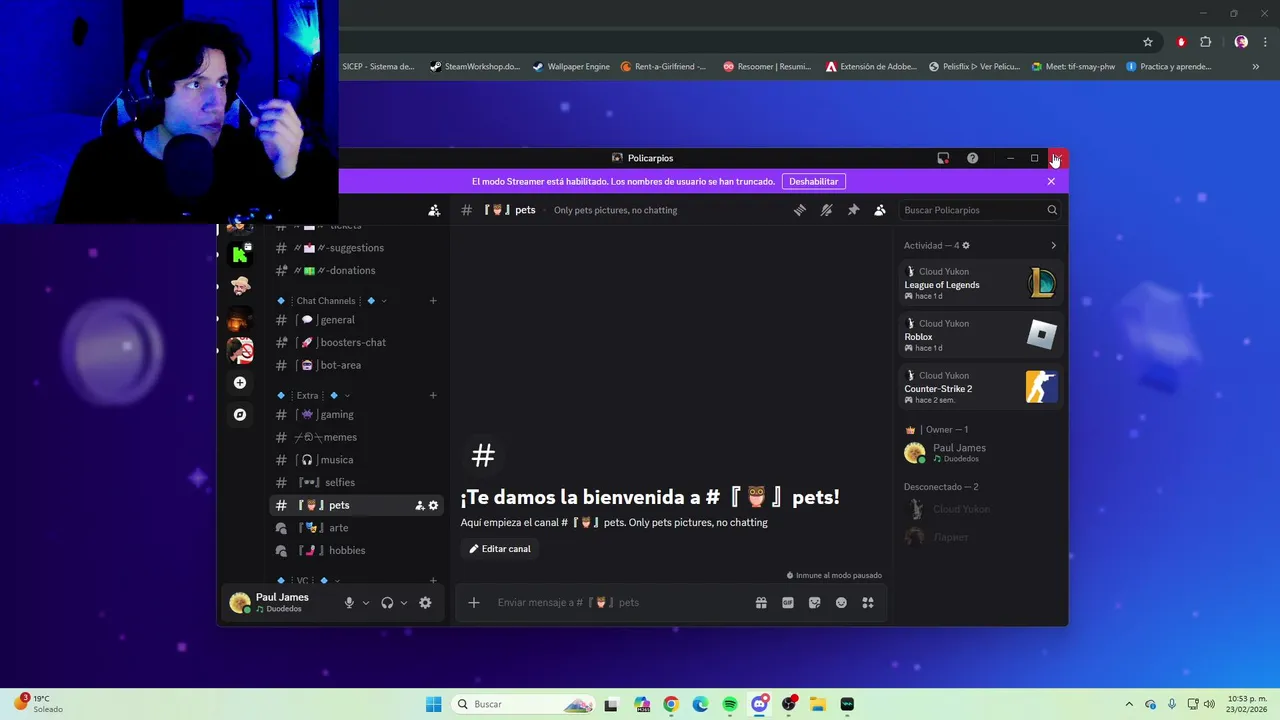Open the GIF picker icon
Image resolution: width=1280 pixels, height=720 pixels.
(x=788, y=603)
